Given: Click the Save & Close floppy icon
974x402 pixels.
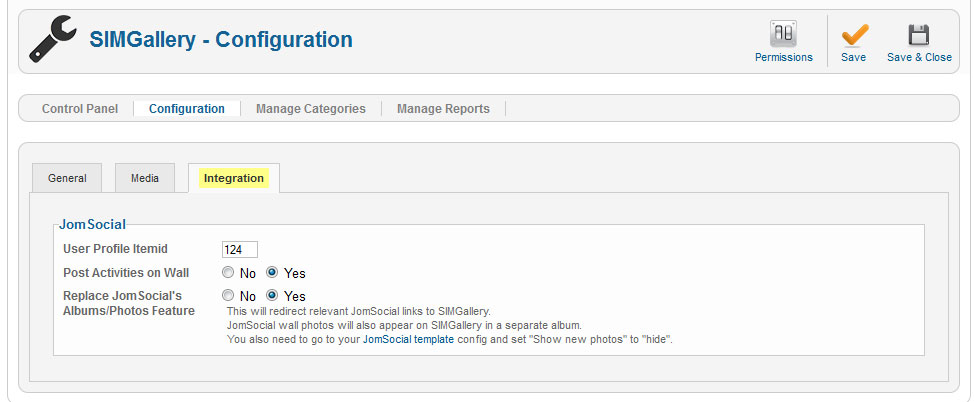Looking at the screenshot, I should click(919, 35).
